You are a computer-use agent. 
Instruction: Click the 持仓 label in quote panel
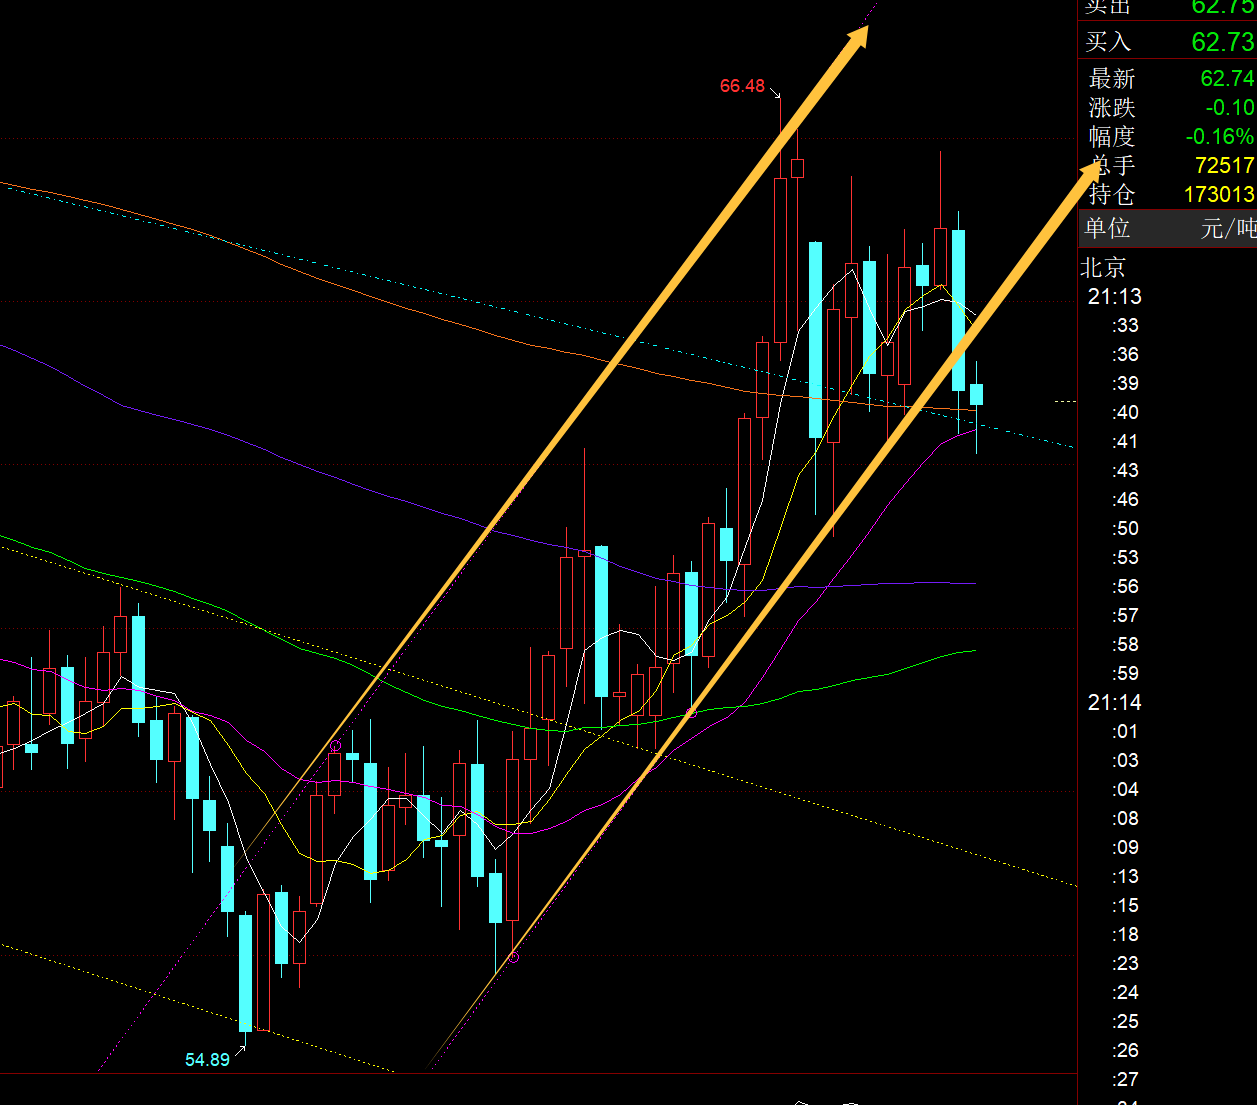[1112, 194]
